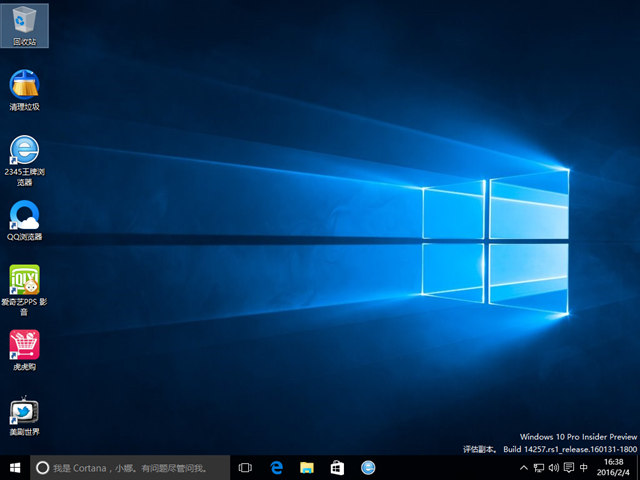Open the 美剧世界 desktop shortcut
Image resolution: width=640 pixels, height=480 pixels.
click(24, 413)
